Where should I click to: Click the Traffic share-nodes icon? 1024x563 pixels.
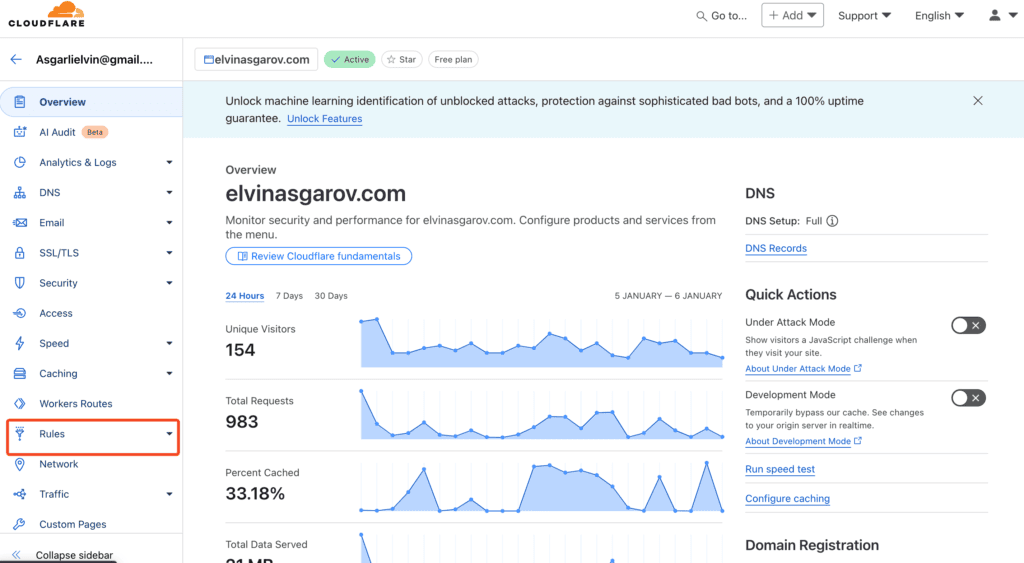point(20,494)
